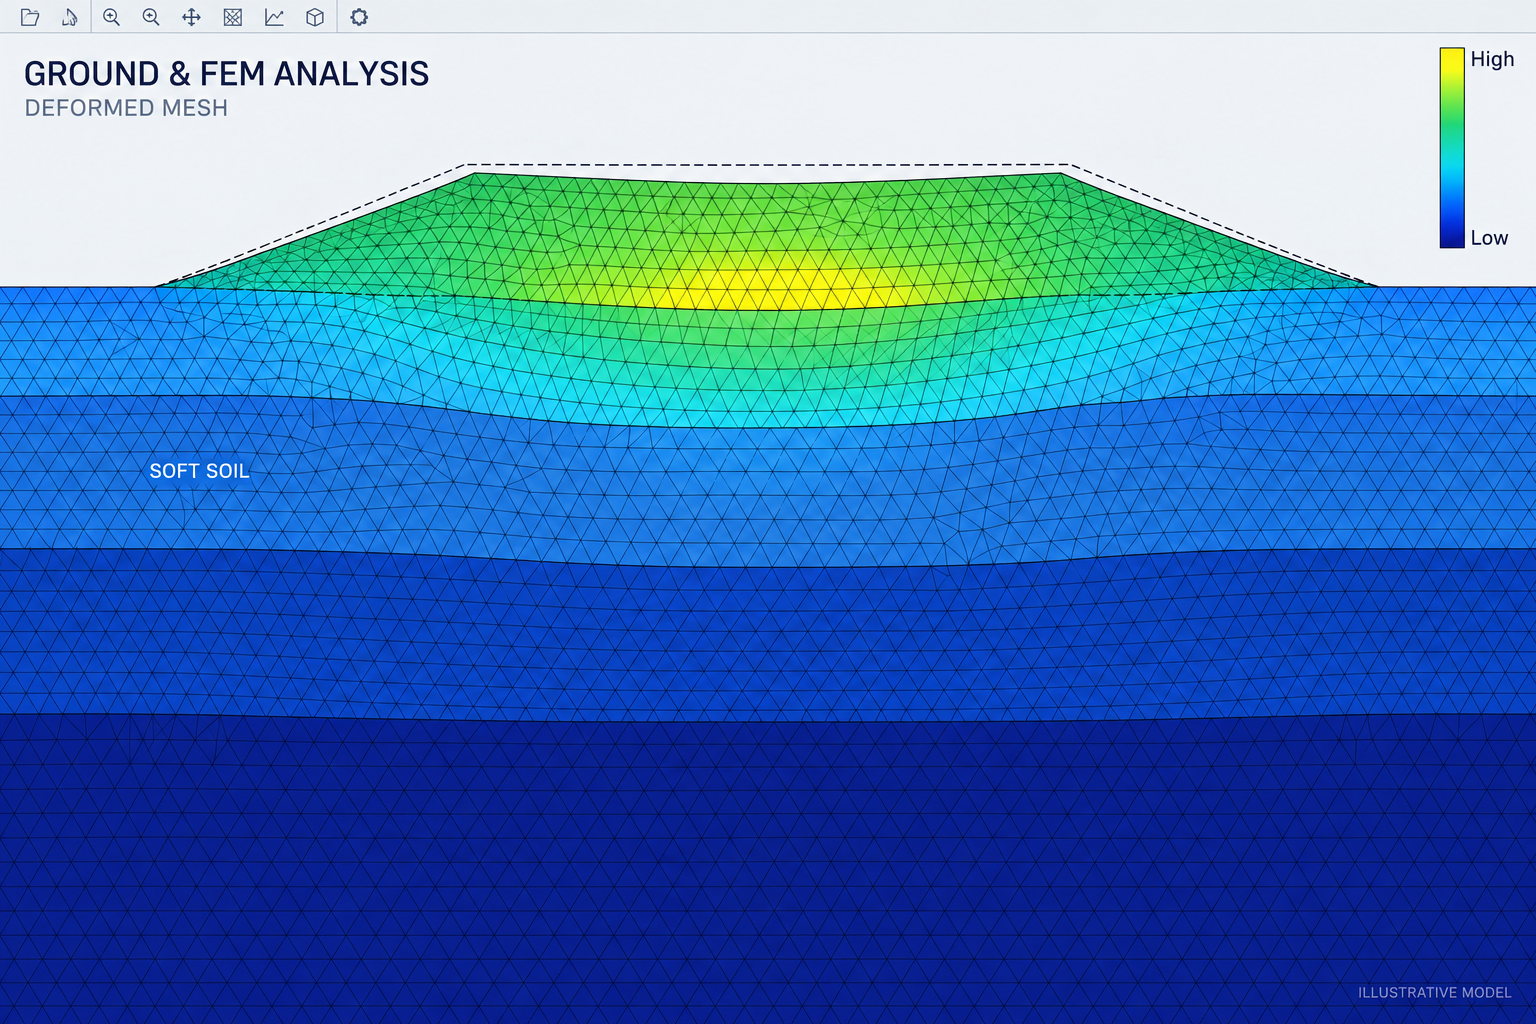
Task: Open a model file with the folder icon
Action: click(x=30, y=17)
